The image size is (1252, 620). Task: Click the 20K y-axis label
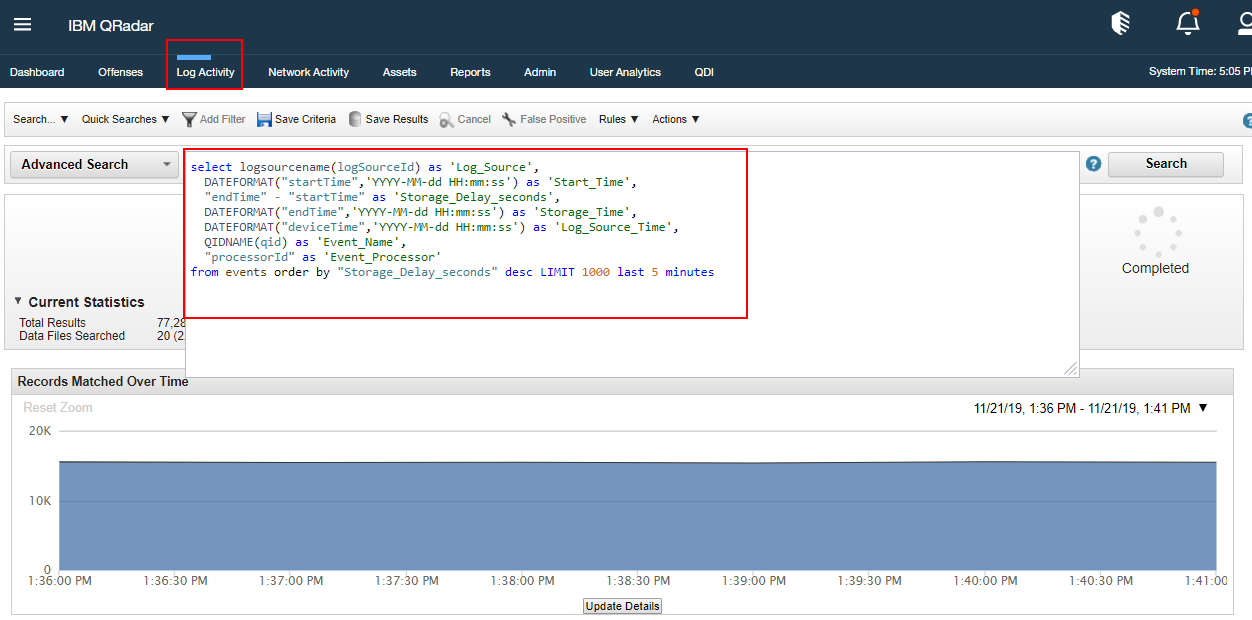(x=40, y=431)
